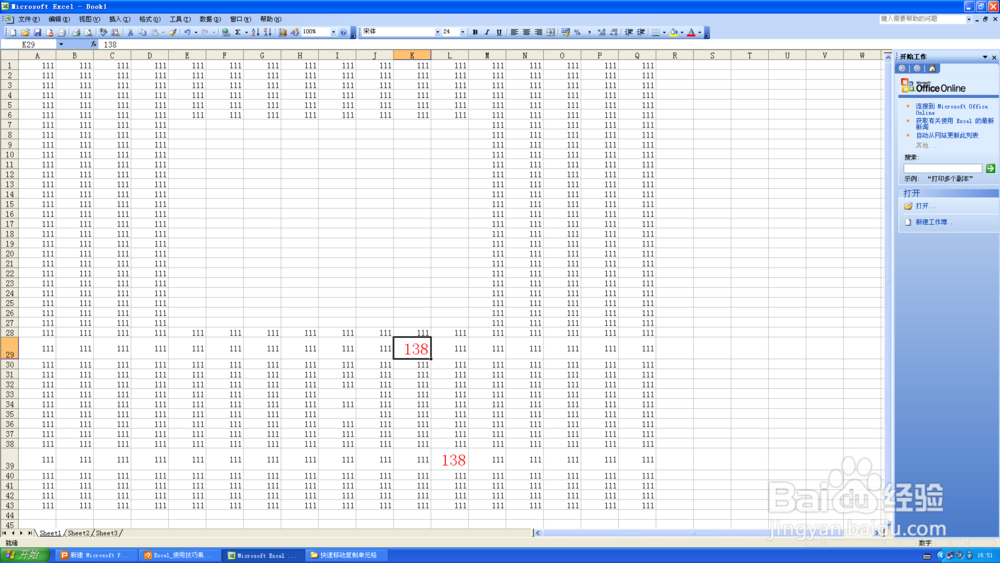Click the Windows 开始 Start button
Screen dimensions: 1000x563
click(24, 555)
